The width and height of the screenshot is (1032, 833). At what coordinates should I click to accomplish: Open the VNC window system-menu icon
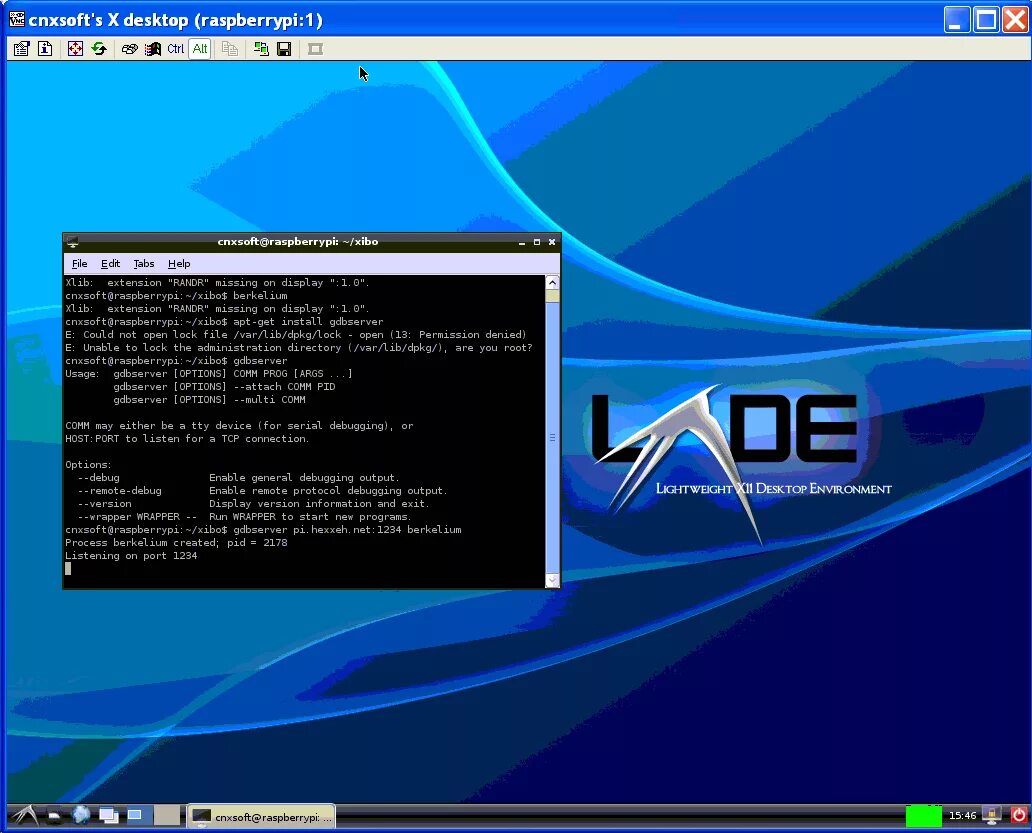[16, 19]
